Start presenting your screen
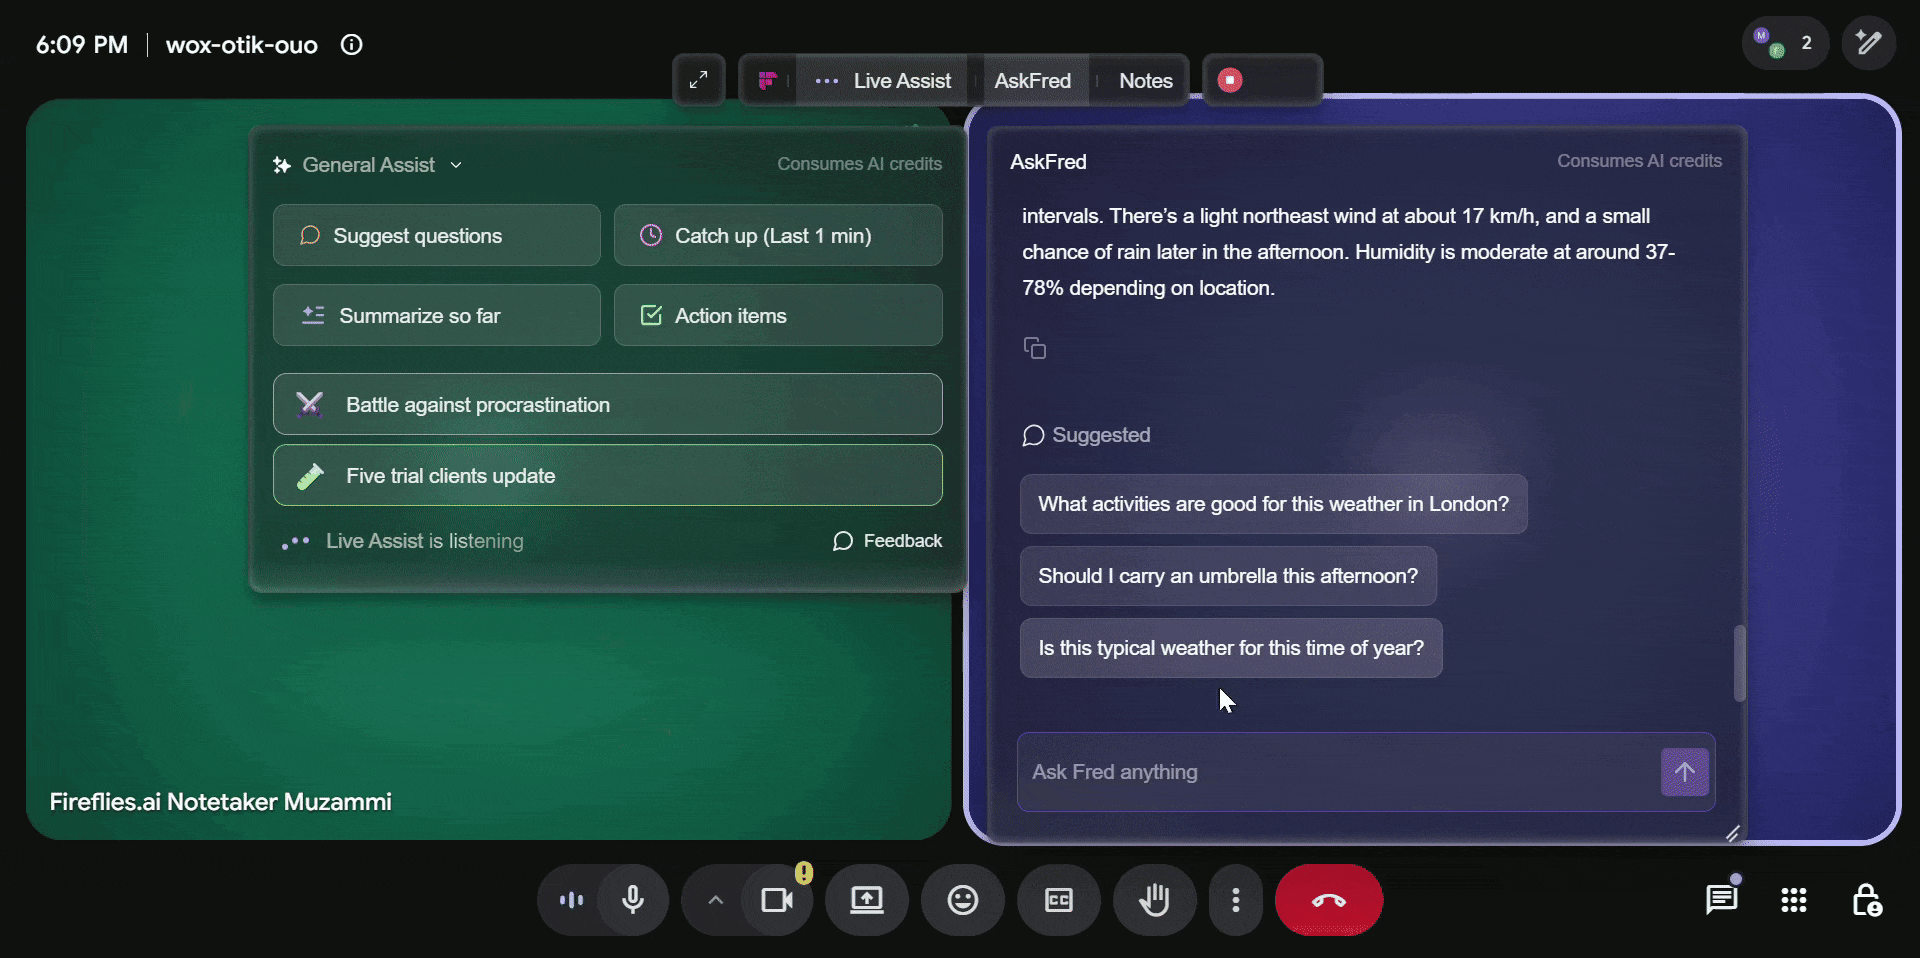Screen dimensions: 1920x958 (867, 900)
